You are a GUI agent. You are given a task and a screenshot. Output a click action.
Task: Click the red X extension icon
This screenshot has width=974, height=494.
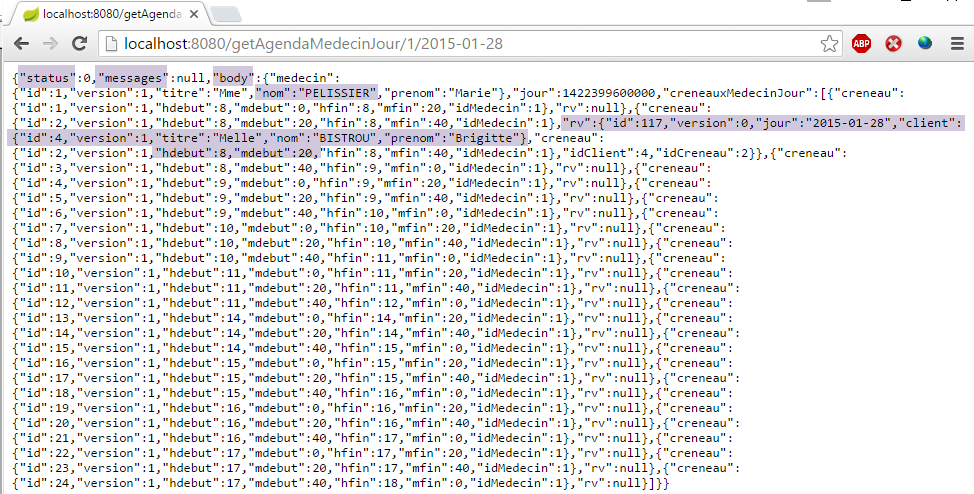tap(893, 44)
